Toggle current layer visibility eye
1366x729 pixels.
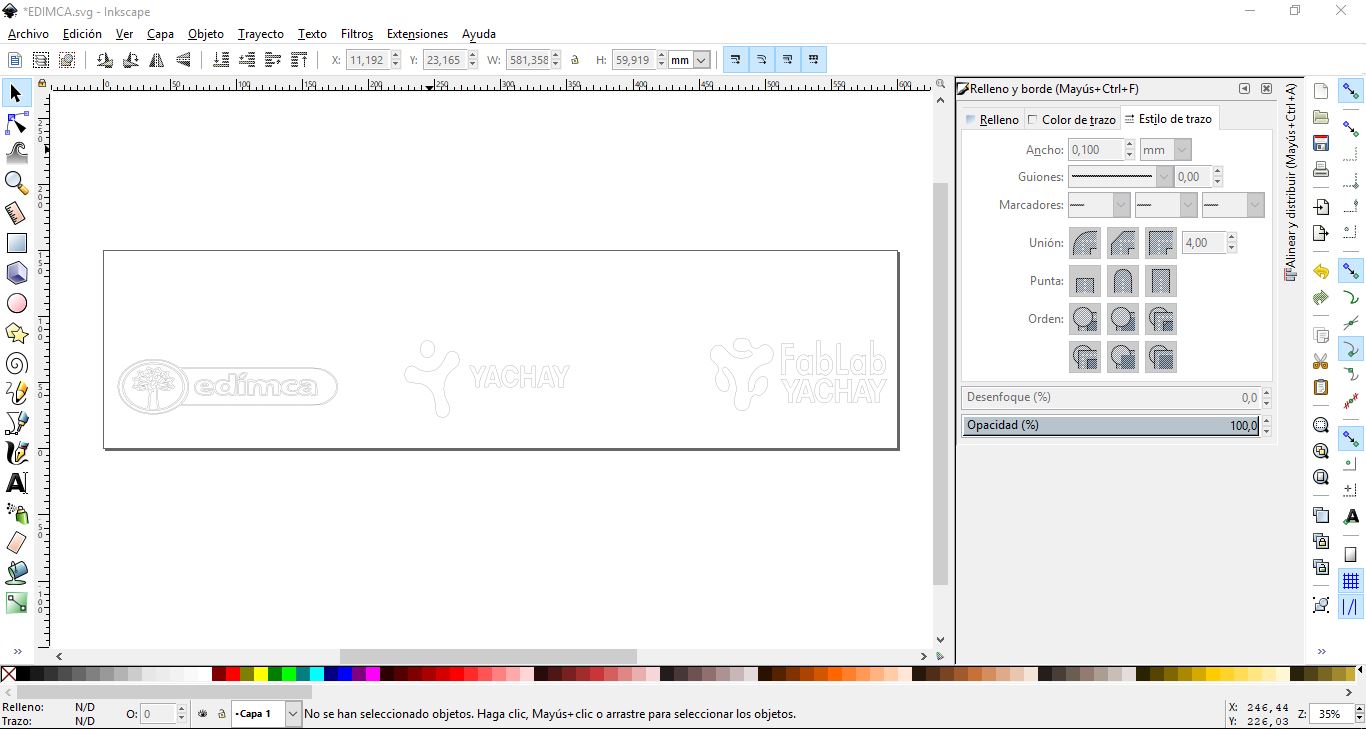[203, 714]
